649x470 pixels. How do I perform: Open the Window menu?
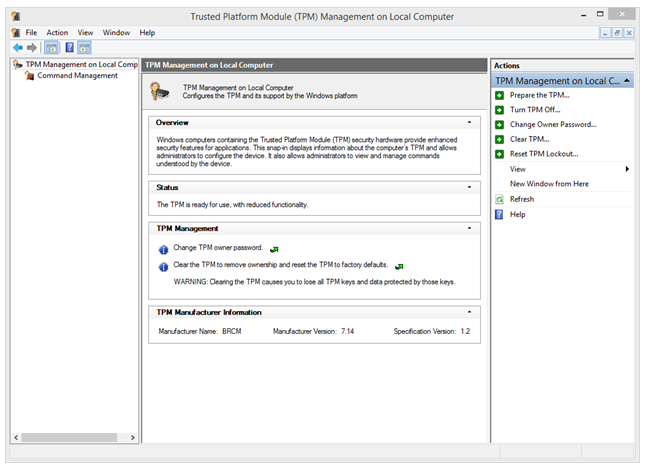tap(116, 32)
